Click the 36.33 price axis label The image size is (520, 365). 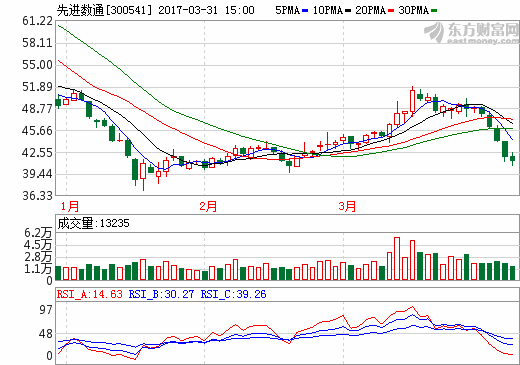point(37,196)
